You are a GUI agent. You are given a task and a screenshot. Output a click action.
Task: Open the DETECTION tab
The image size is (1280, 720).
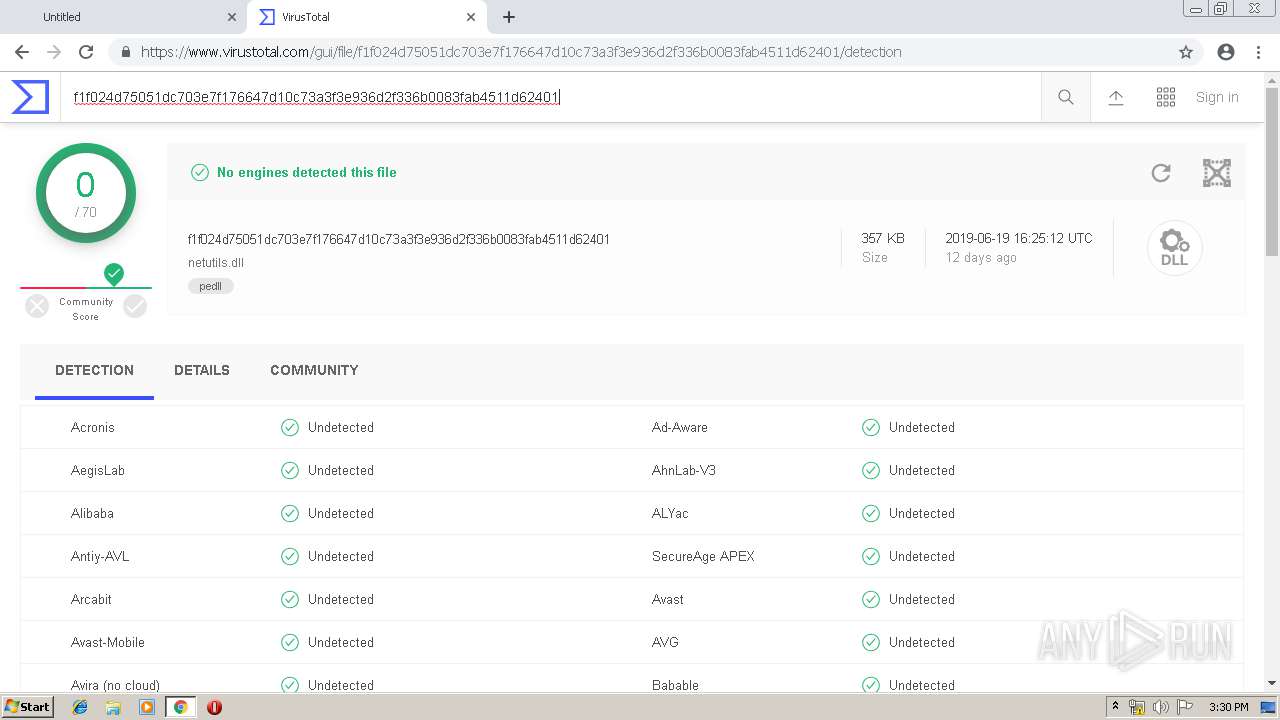(94, 370)
